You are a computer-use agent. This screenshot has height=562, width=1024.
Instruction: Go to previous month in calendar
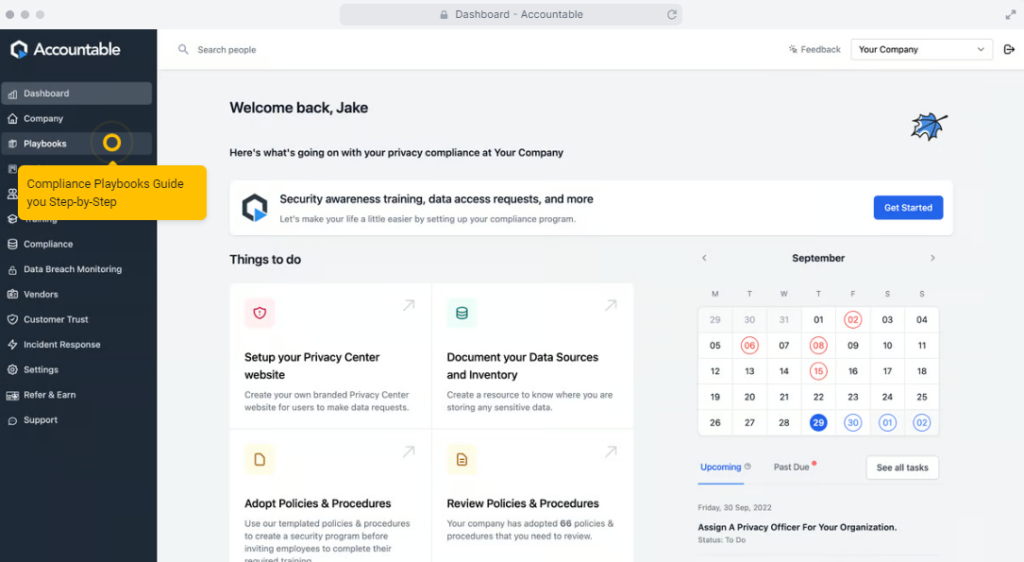tap(704, 258)
